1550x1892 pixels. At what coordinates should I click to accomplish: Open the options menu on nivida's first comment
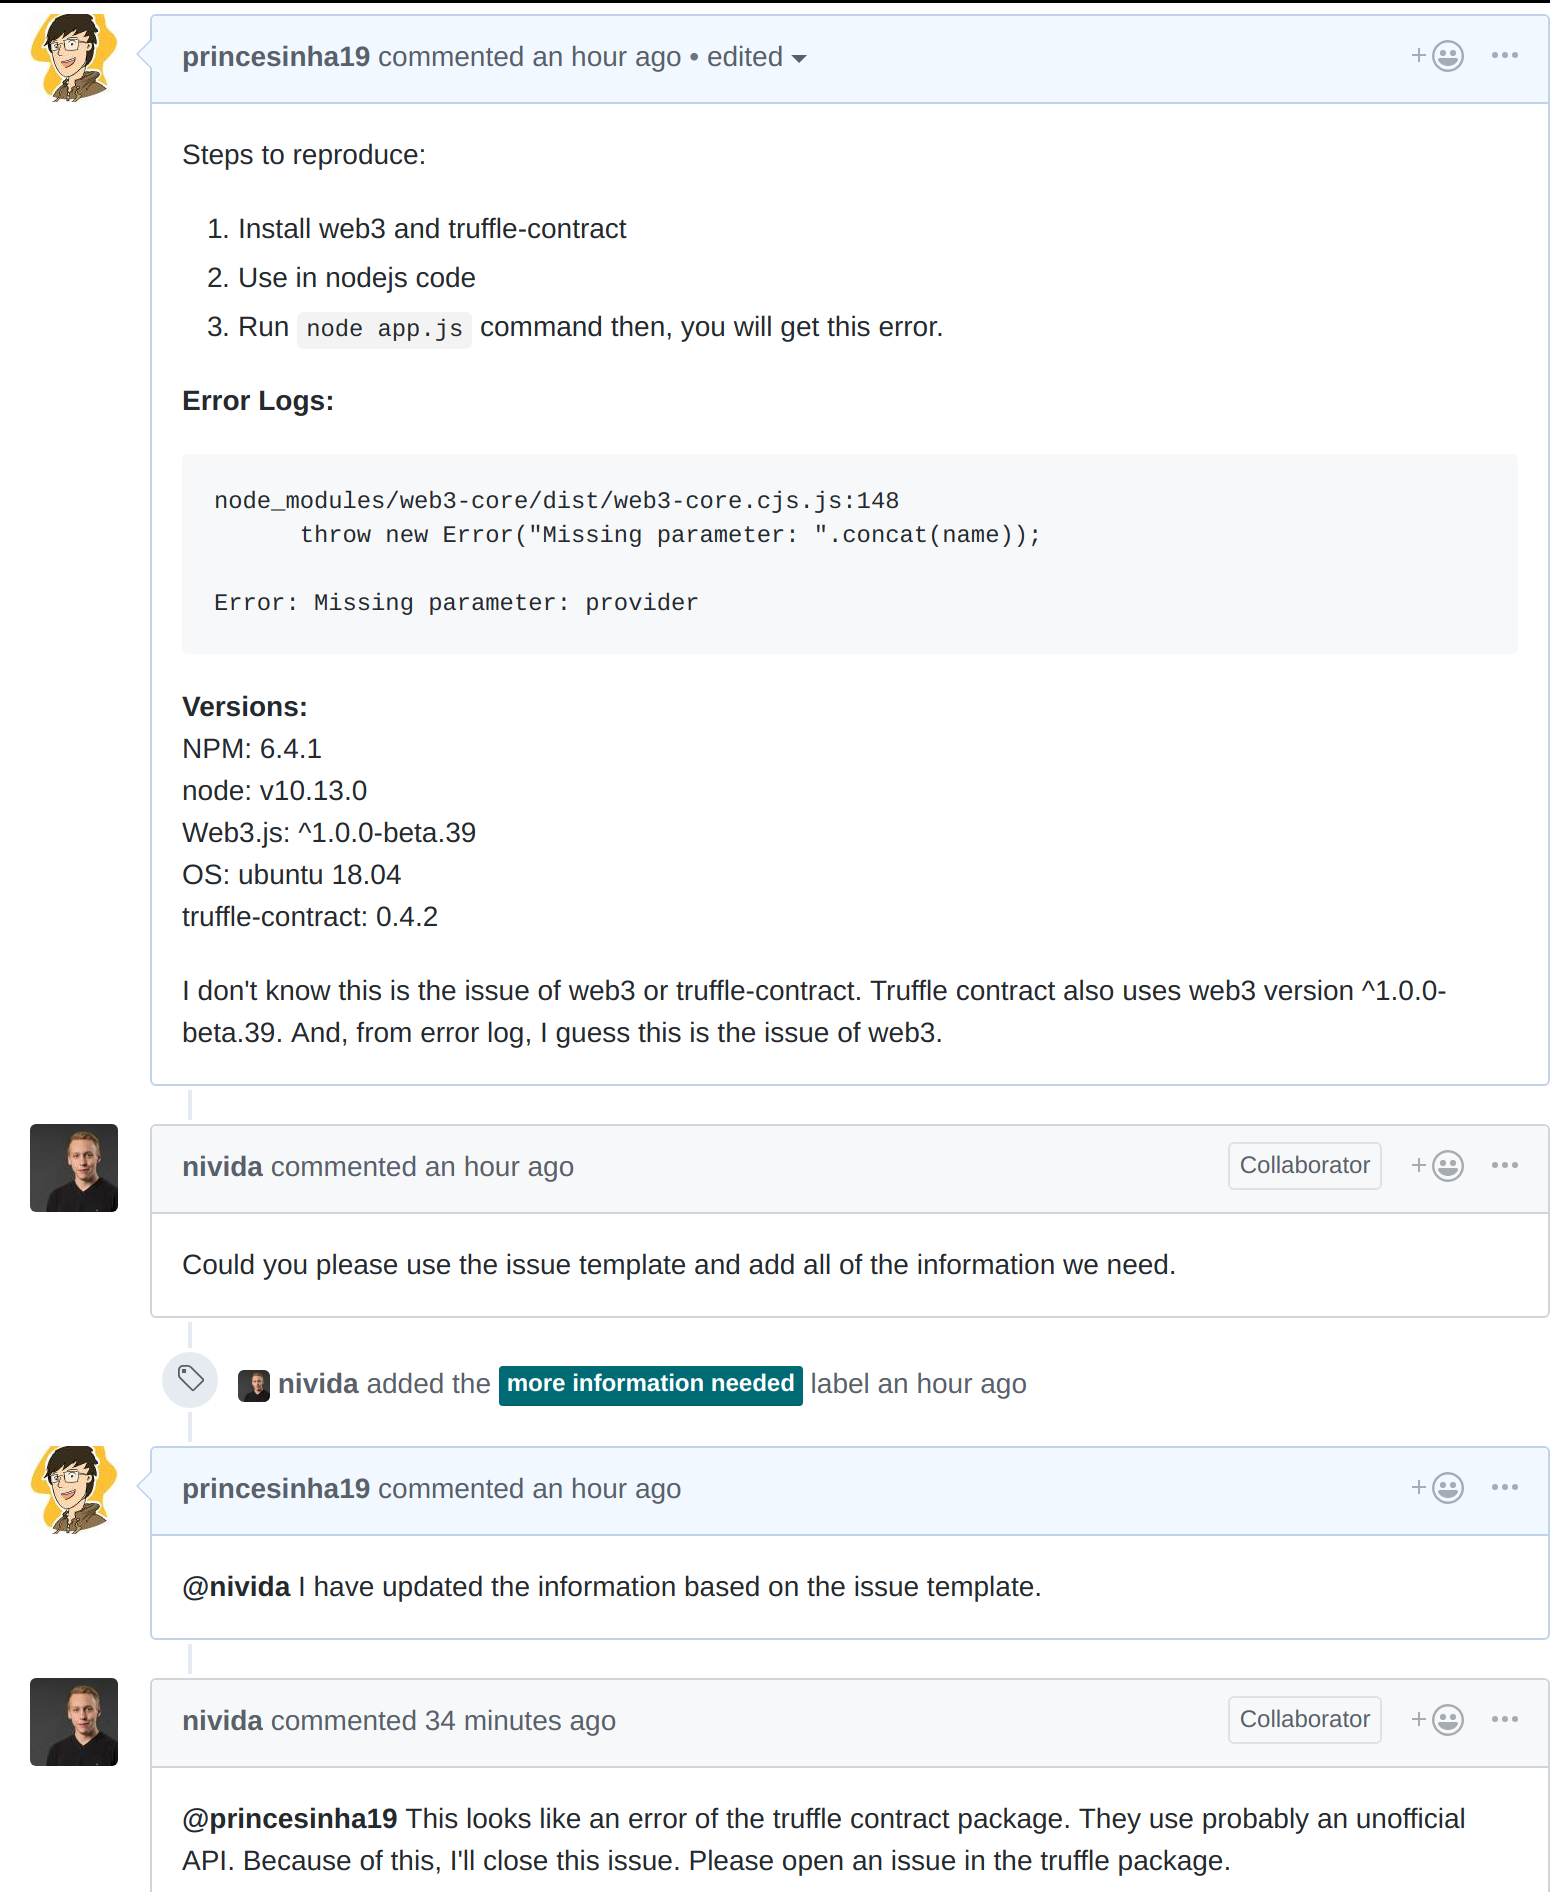click(1503, 1166)
